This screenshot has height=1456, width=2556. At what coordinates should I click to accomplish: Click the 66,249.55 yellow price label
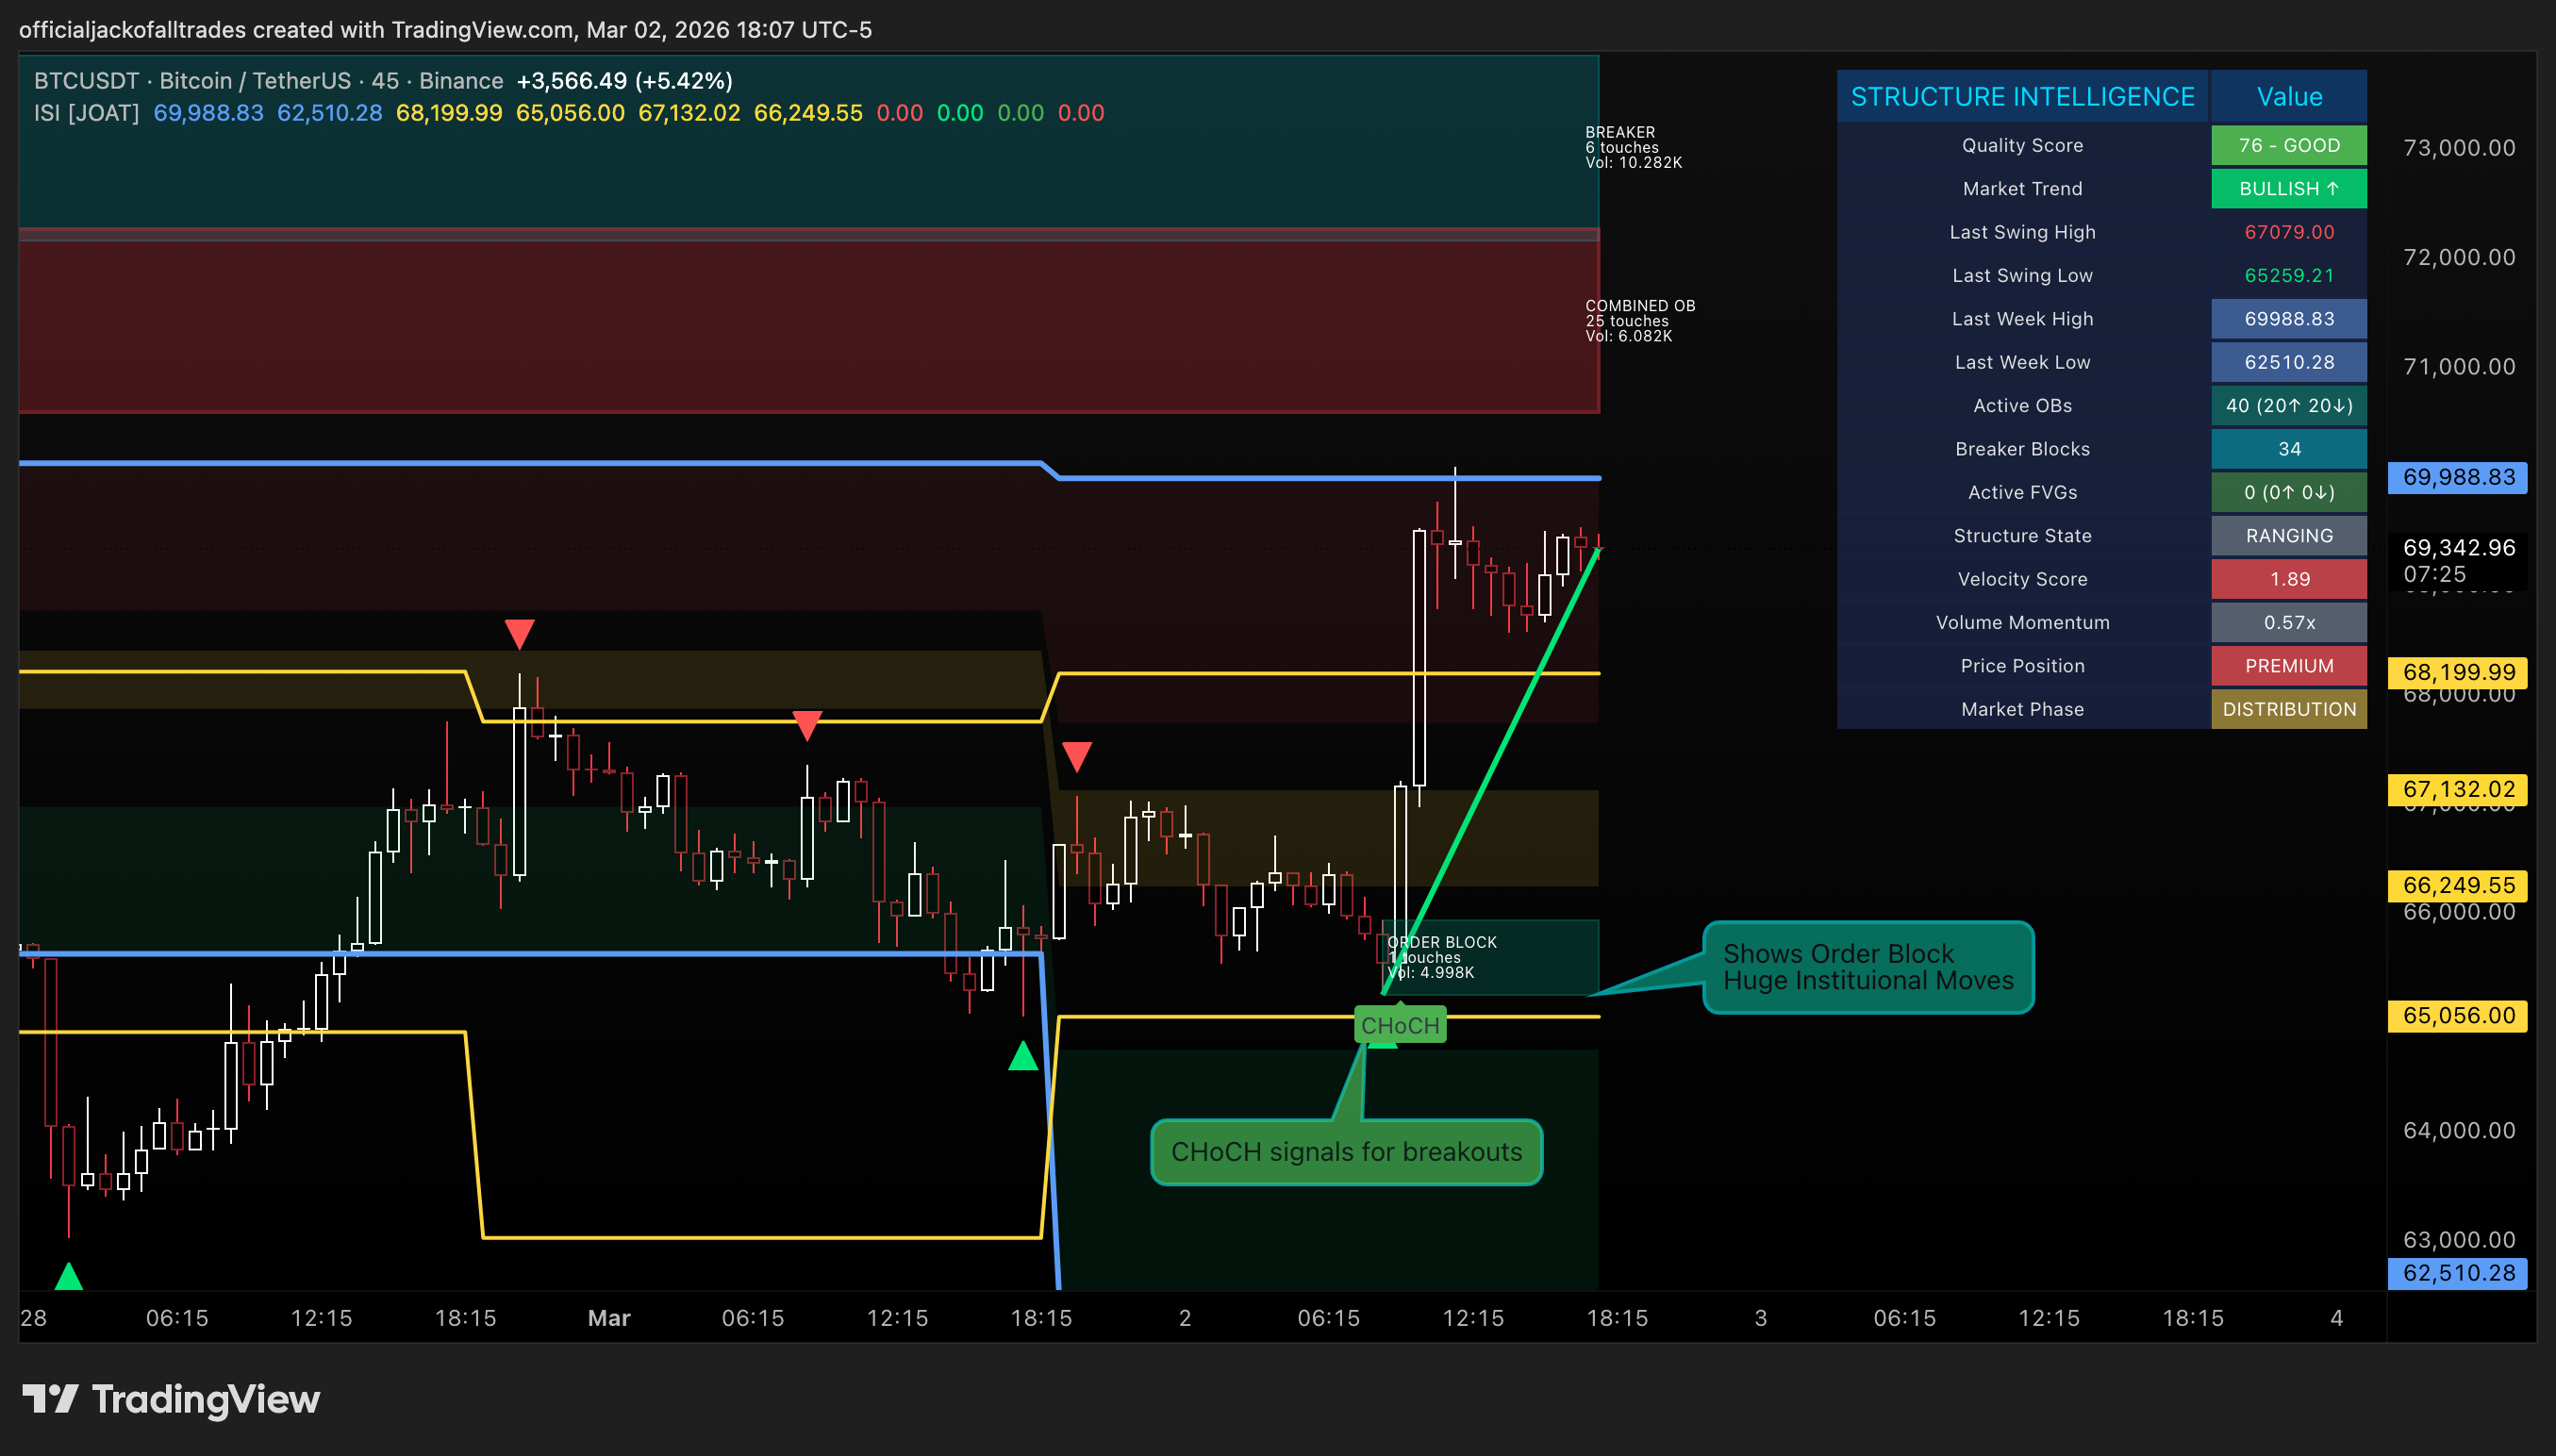click(x=2458, y=885)
